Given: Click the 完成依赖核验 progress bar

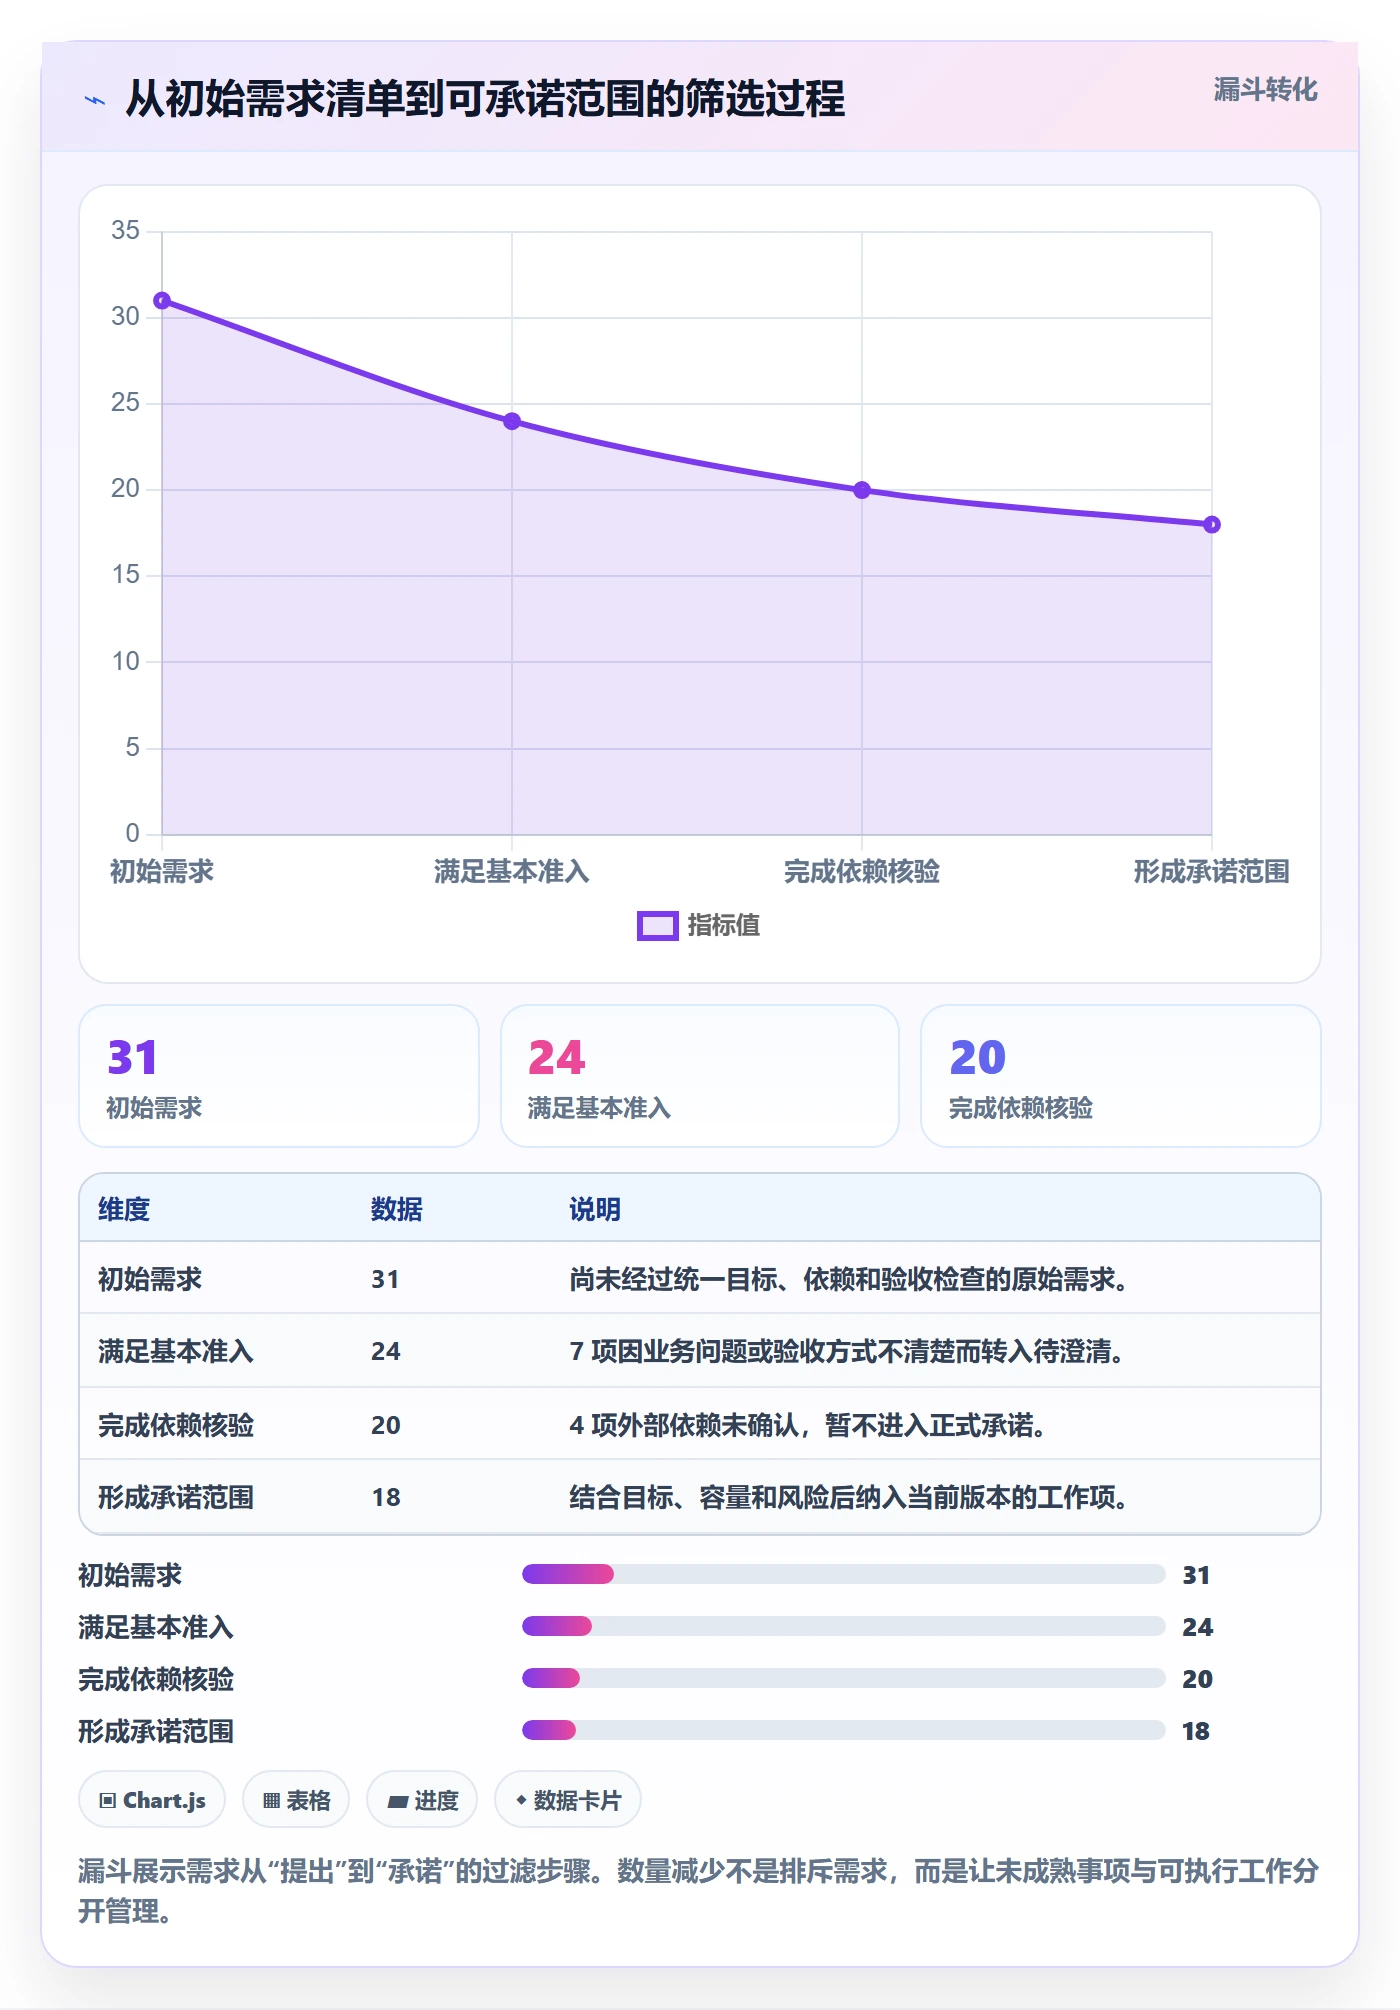Looking at the screenshot, I should [x=843, y=1678].
